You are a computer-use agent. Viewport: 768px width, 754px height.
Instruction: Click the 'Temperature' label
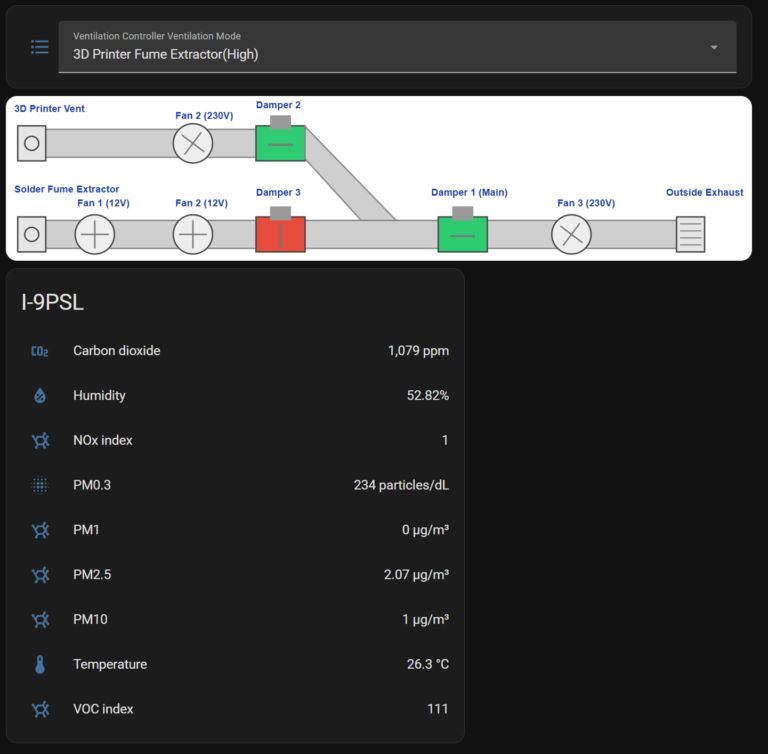pos(110,664)
